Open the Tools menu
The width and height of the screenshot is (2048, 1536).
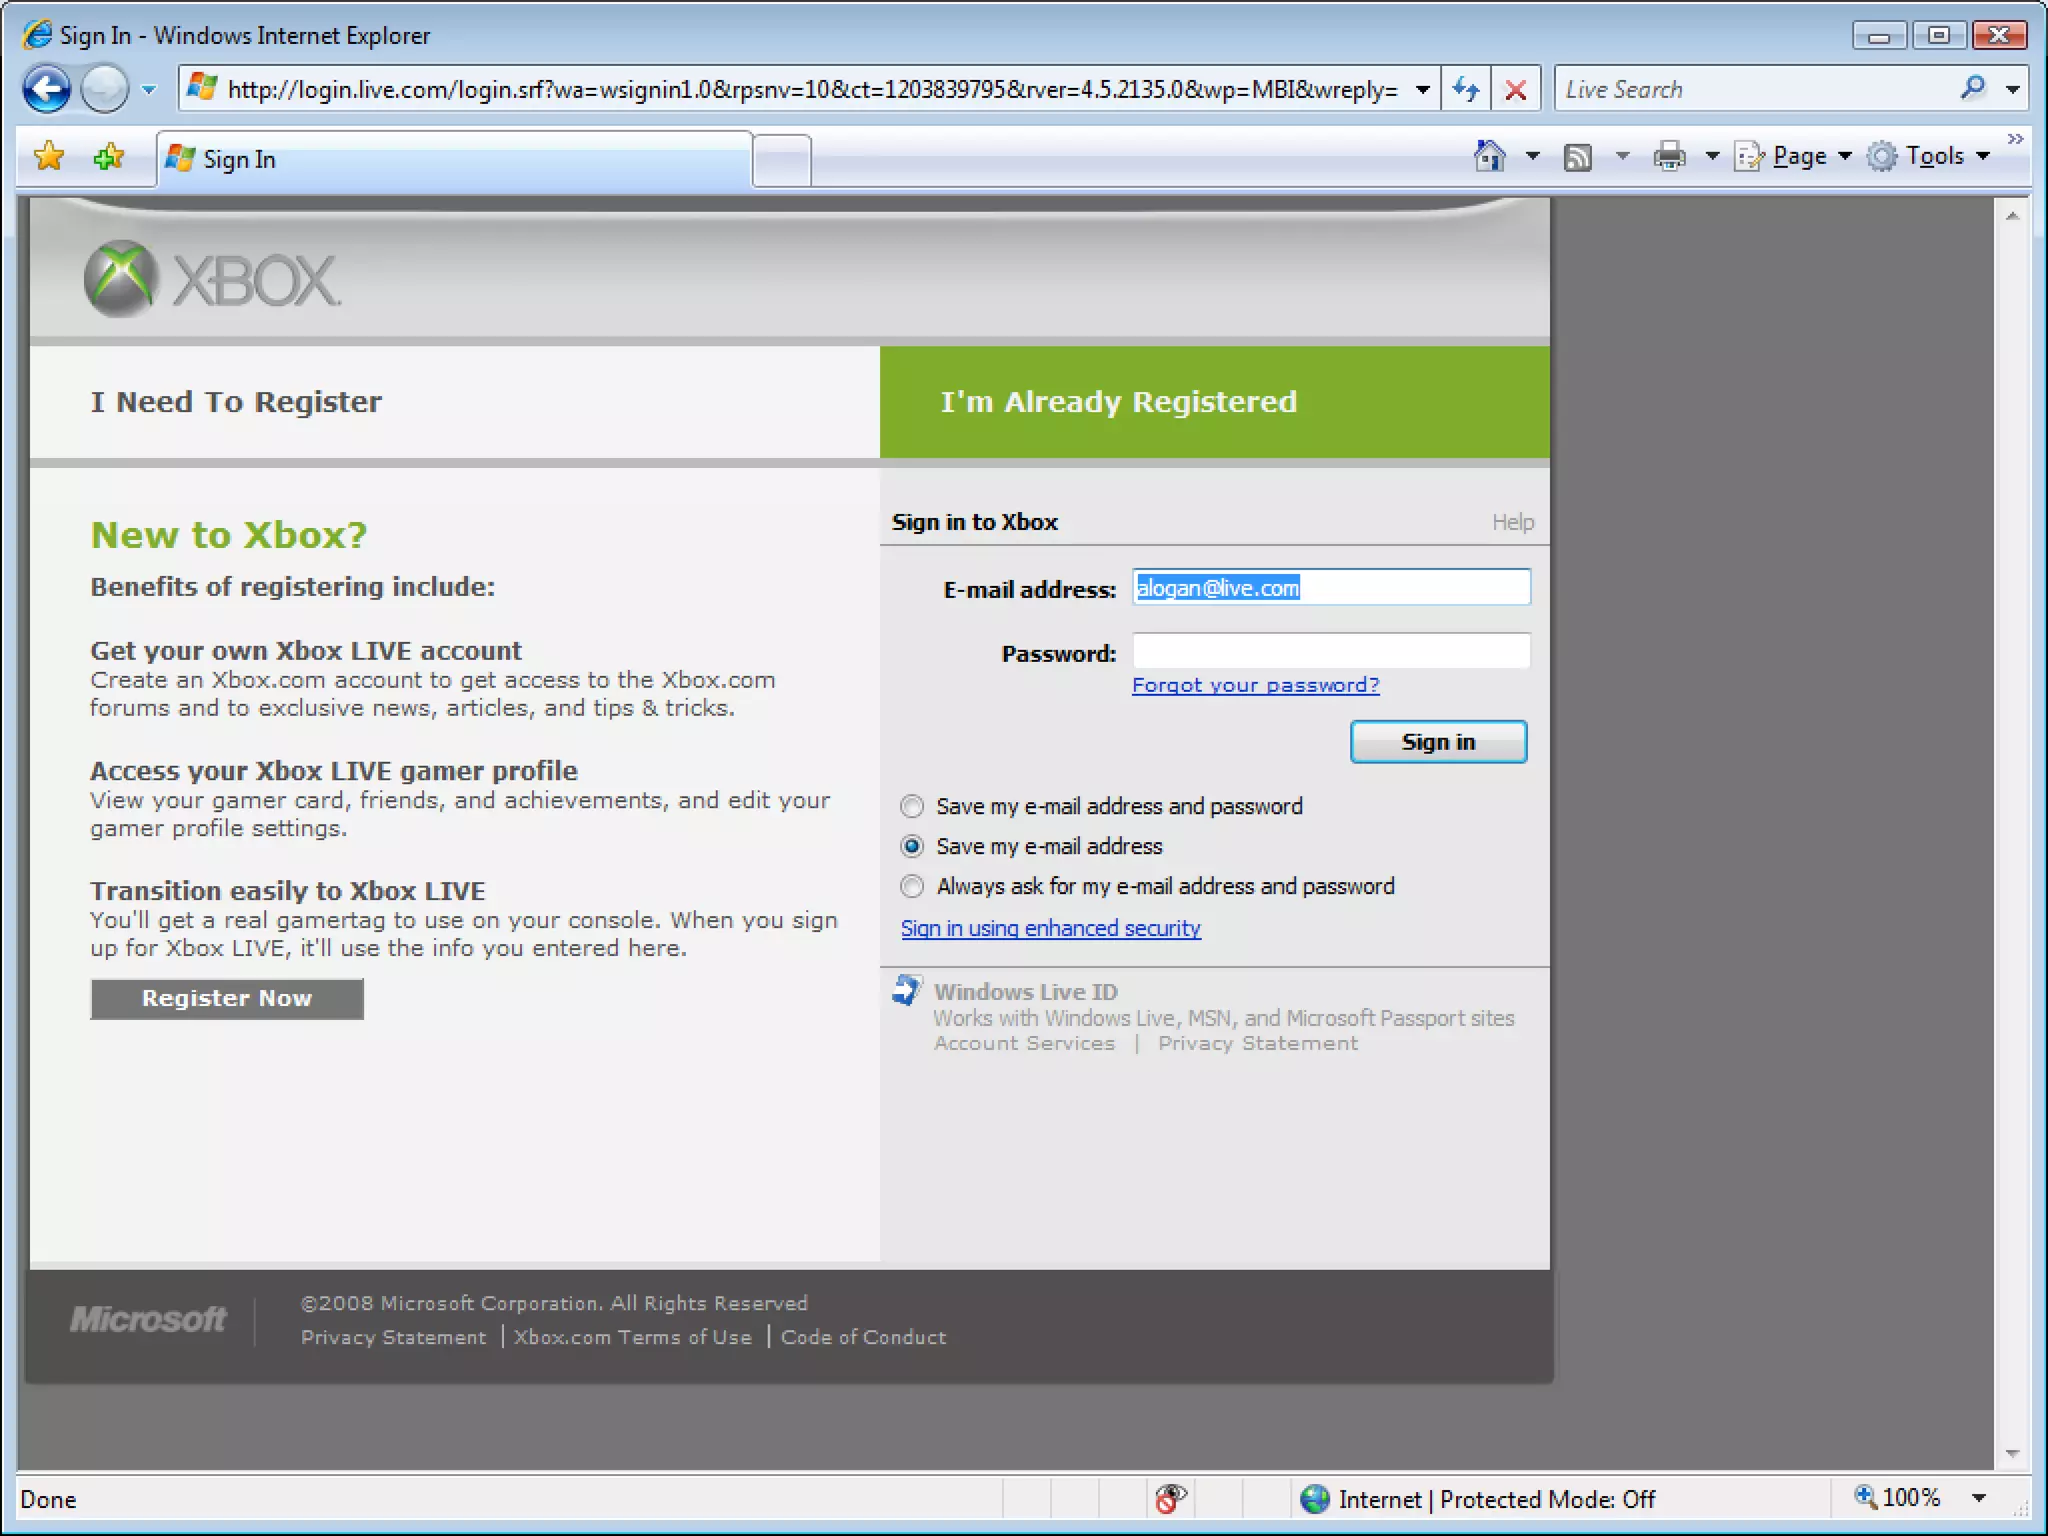[x=1929, y=156]
